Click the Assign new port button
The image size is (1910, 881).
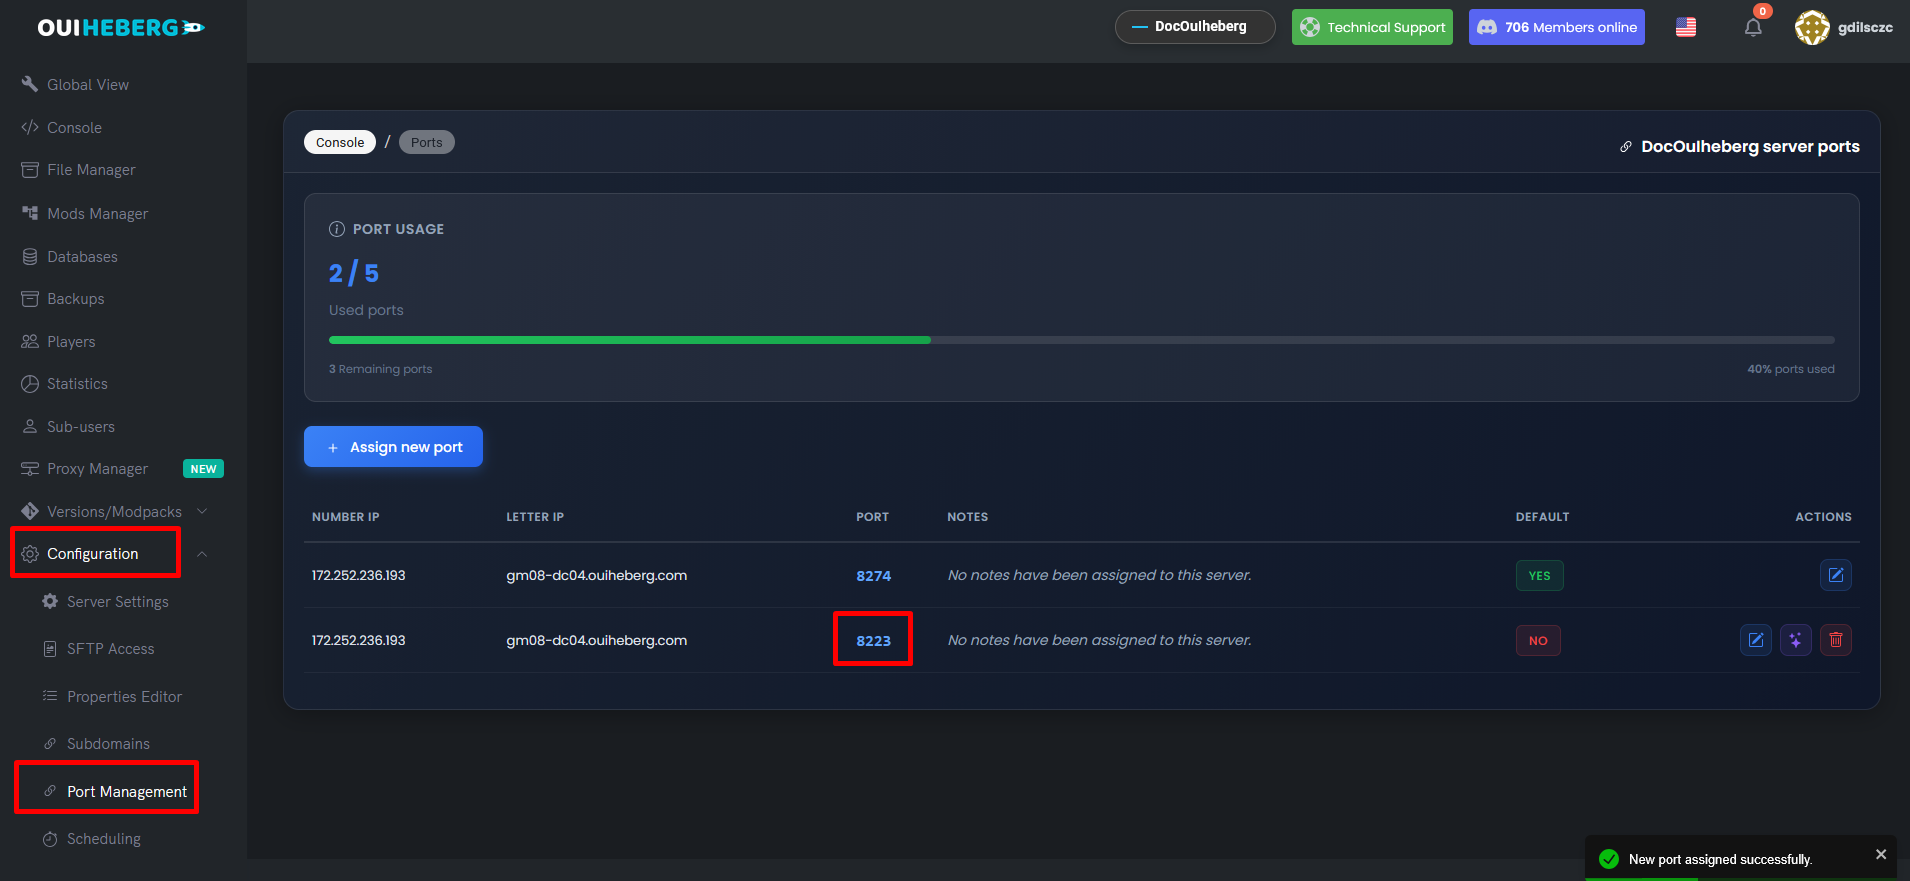coord(393,447)
